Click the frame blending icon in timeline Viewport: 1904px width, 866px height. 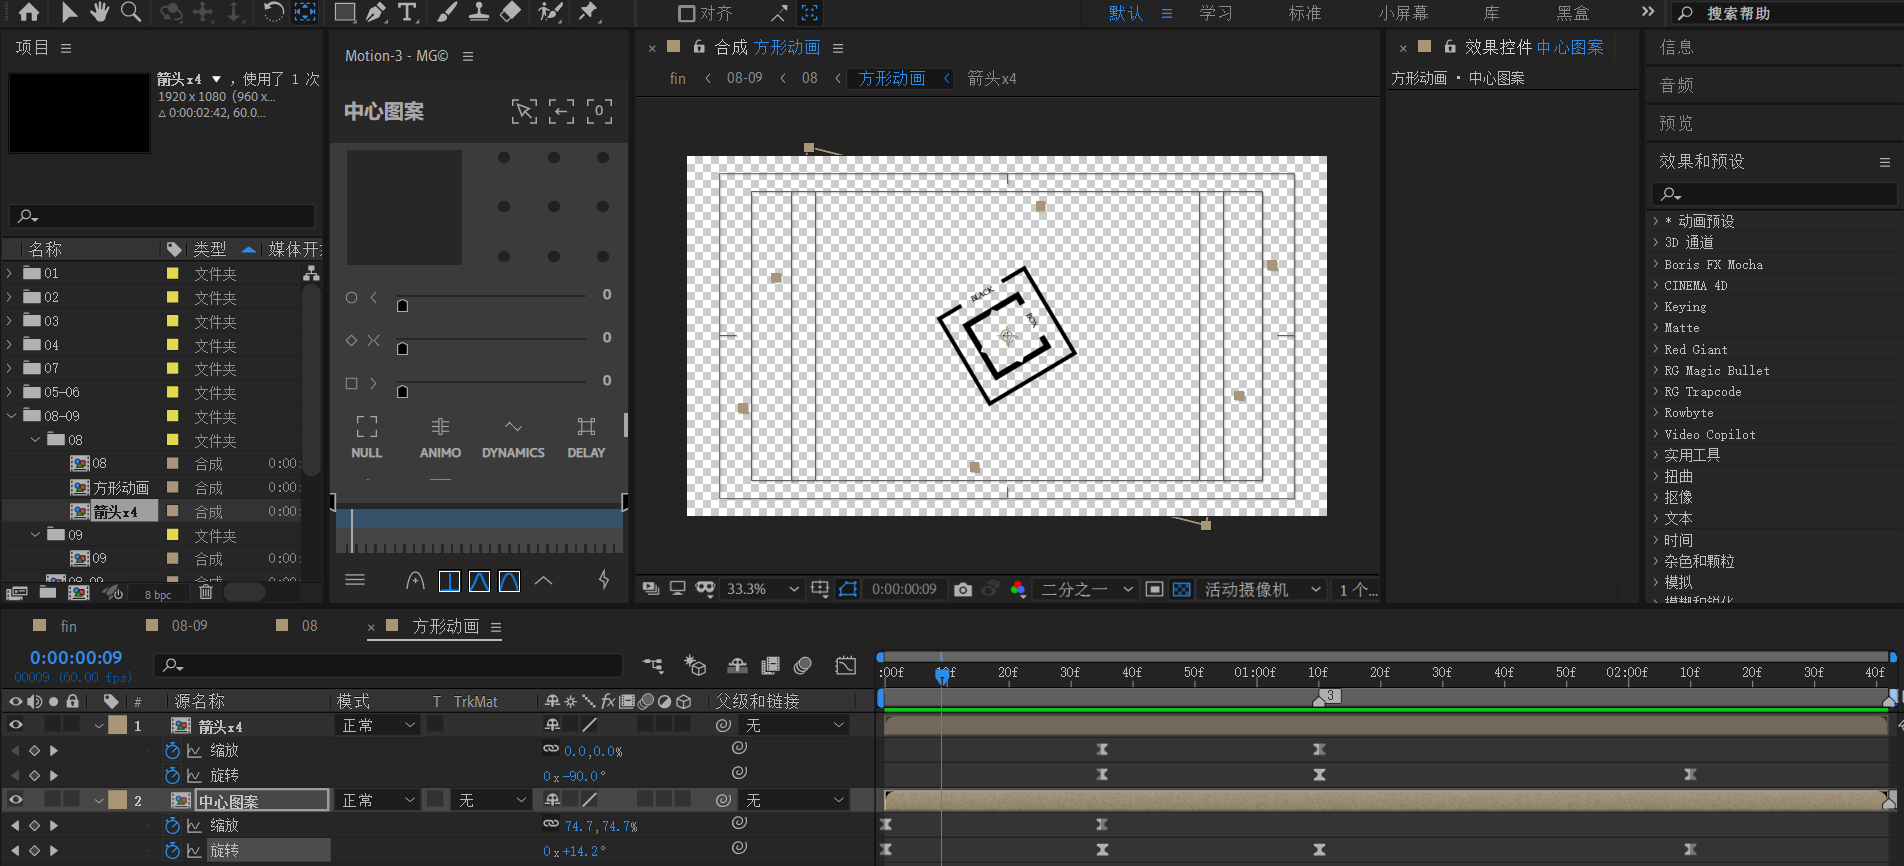click(770, 666)
